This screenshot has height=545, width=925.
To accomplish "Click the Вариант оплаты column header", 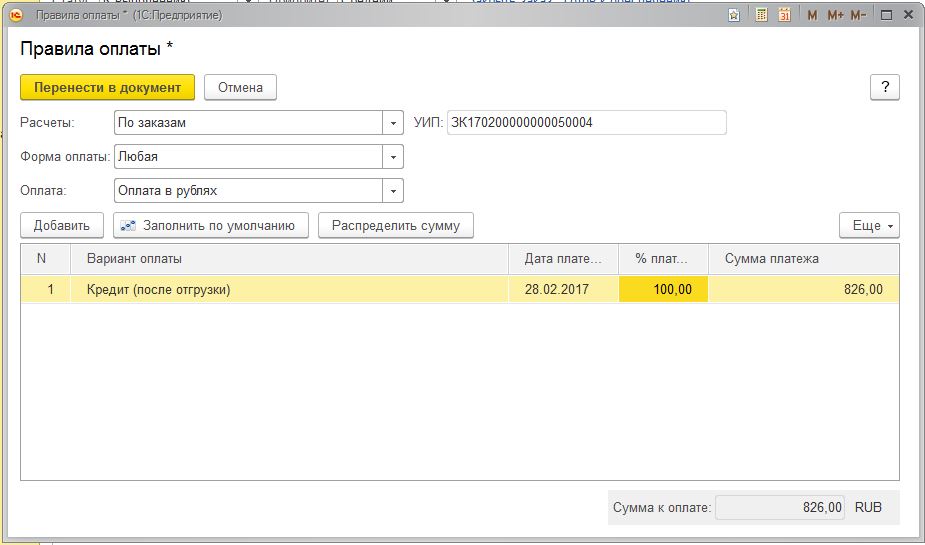I will pos(289,259).
